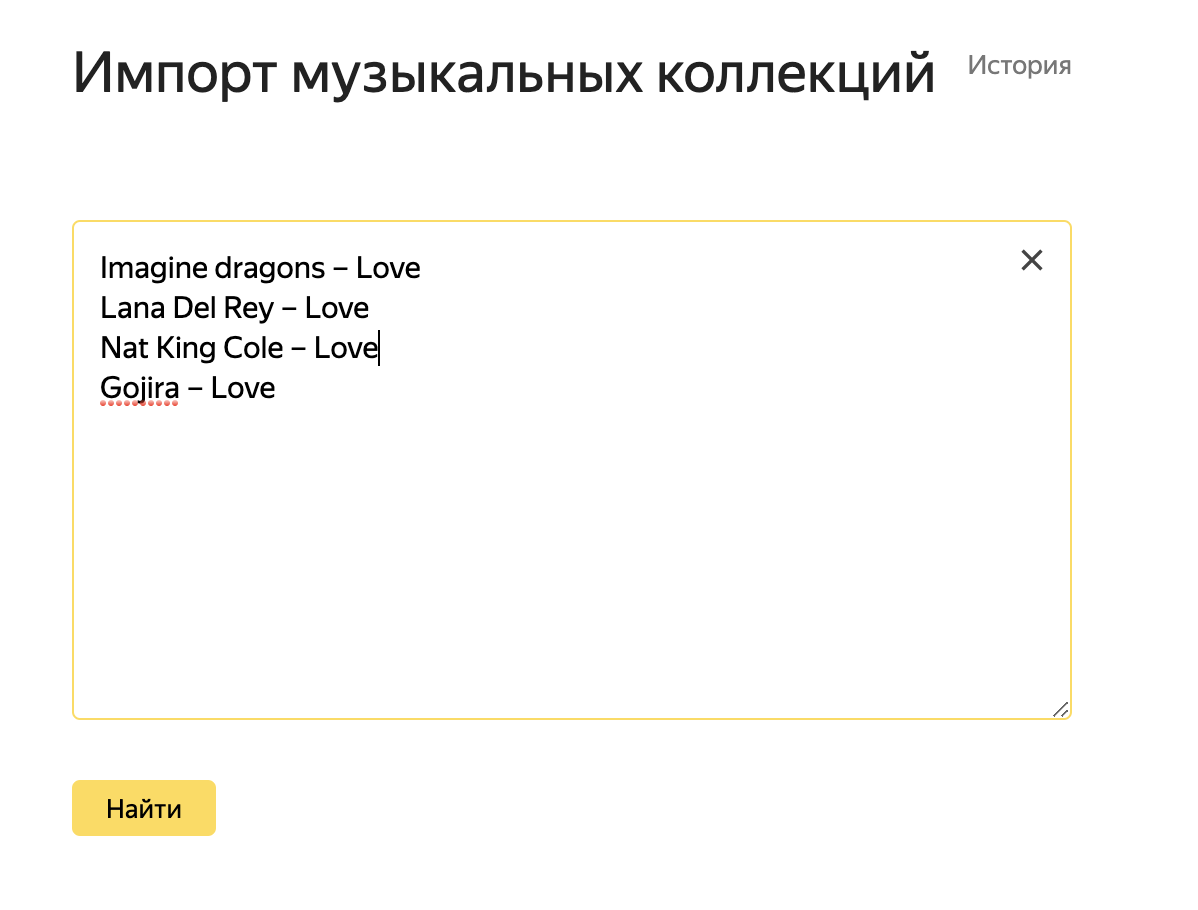Click the text area resize handle
This screenshot has width=1198, height=910.
[x=1060, y=709]
